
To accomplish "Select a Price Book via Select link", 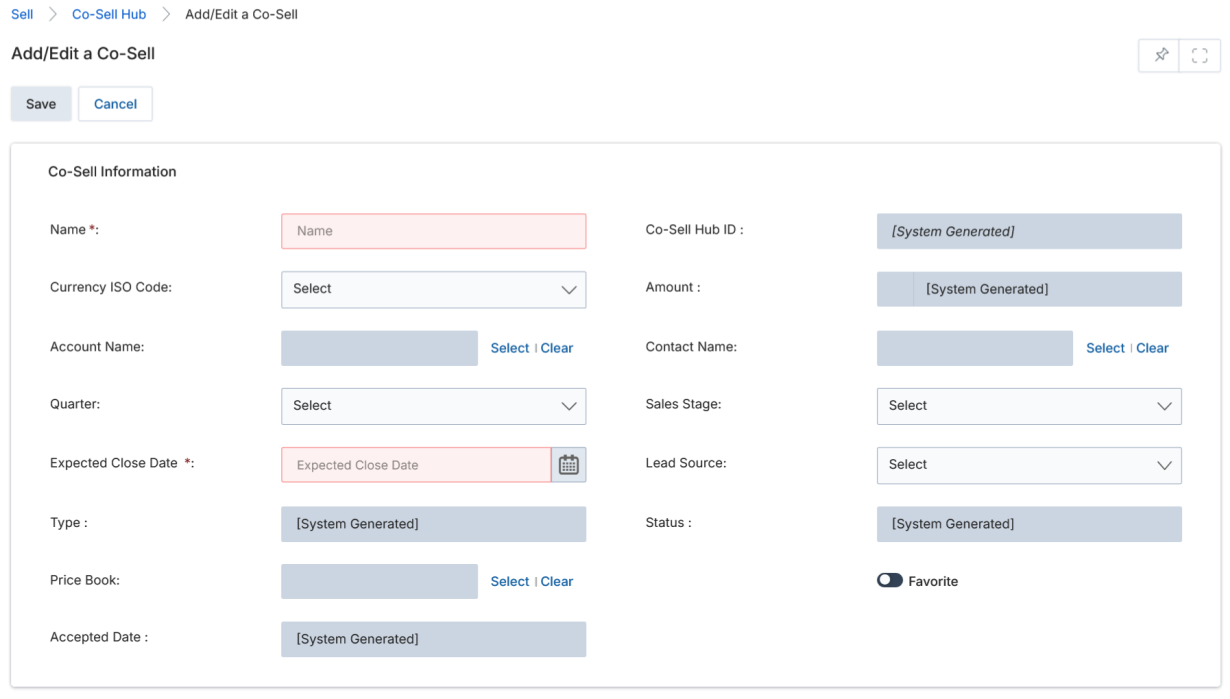I will (509, 581).
